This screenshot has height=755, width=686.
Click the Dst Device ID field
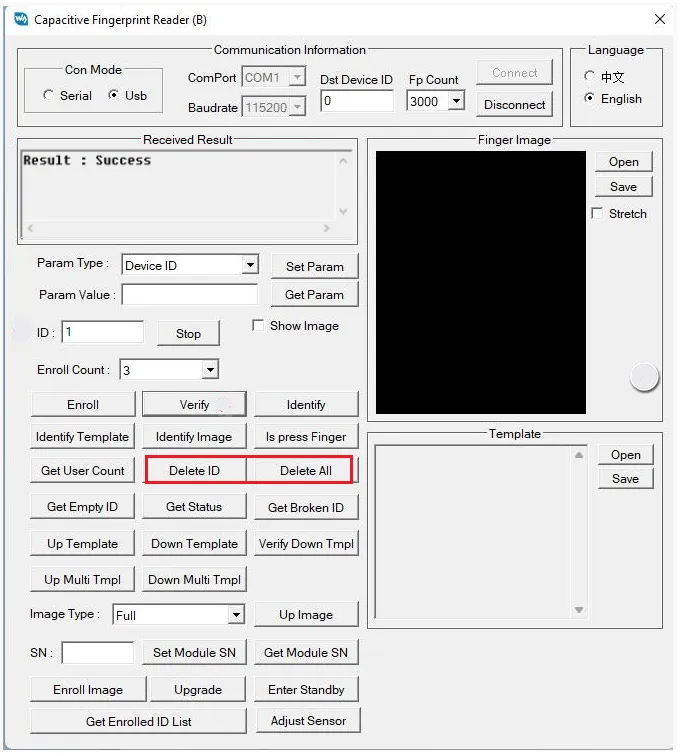coord(357,101)
